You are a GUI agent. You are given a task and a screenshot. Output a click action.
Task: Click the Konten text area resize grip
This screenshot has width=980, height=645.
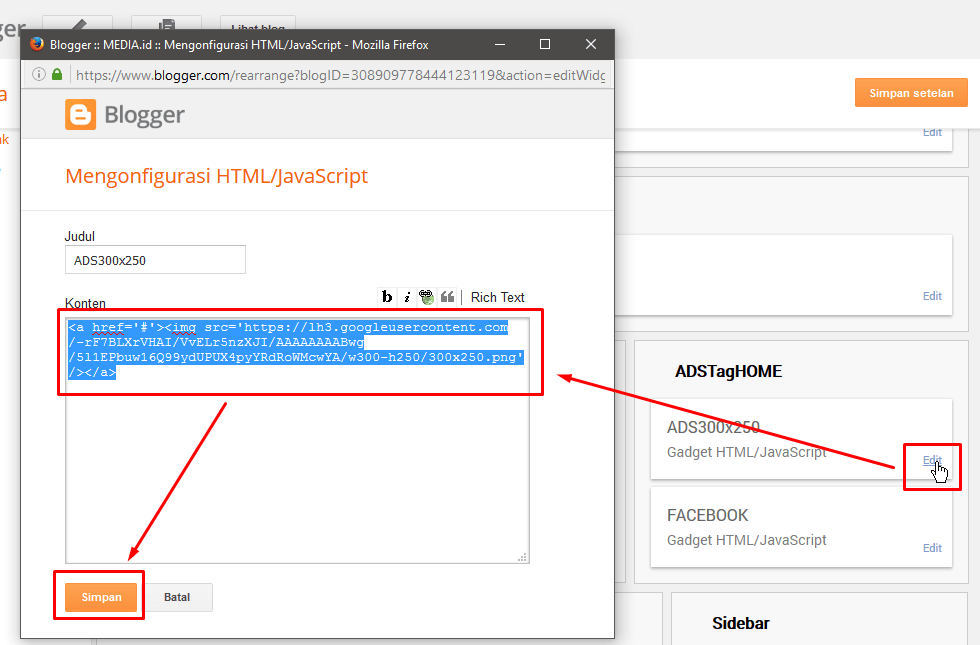point(522,557)
